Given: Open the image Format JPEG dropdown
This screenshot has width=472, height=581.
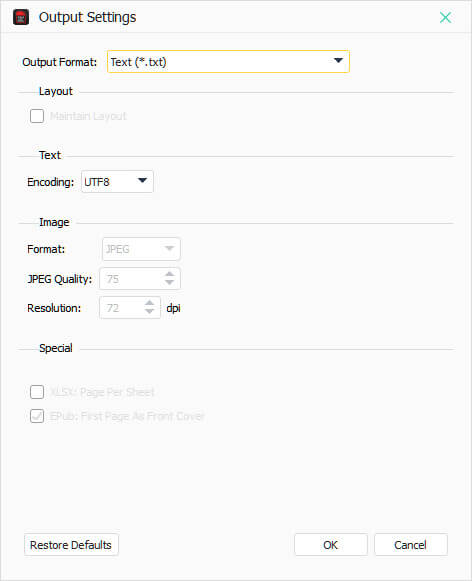Looking at the screenshot, I should pyautogui.click(x=141, y=249).
